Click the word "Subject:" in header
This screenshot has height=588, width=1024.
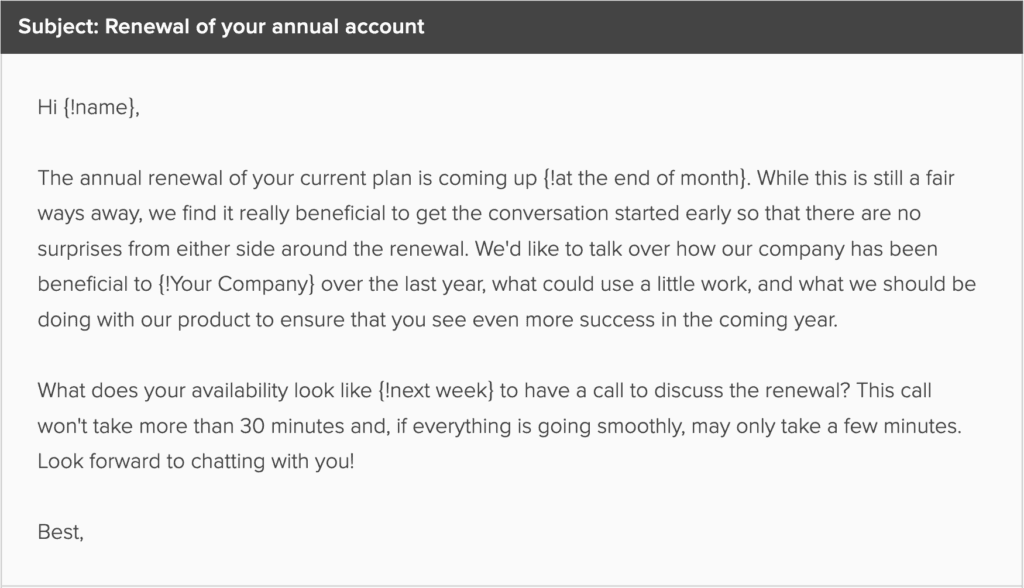click(x=60, y=26)
